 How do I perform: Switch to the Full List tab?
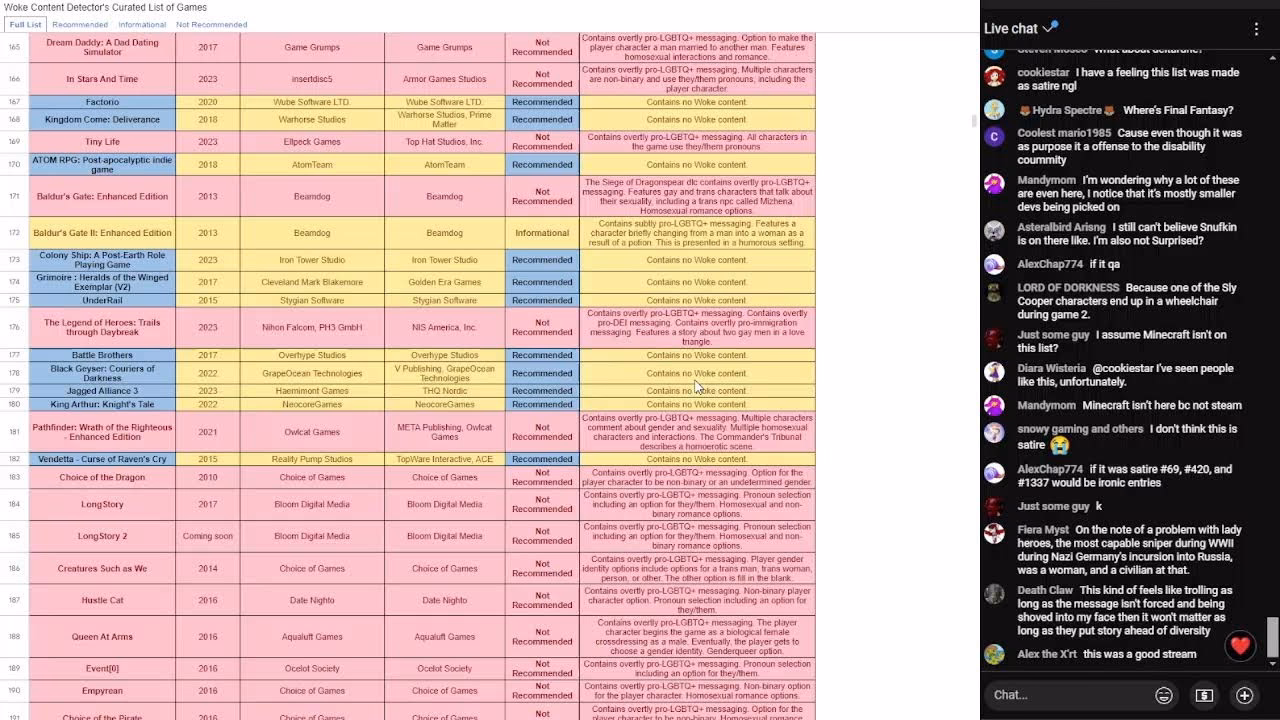(x=26, y=24)
